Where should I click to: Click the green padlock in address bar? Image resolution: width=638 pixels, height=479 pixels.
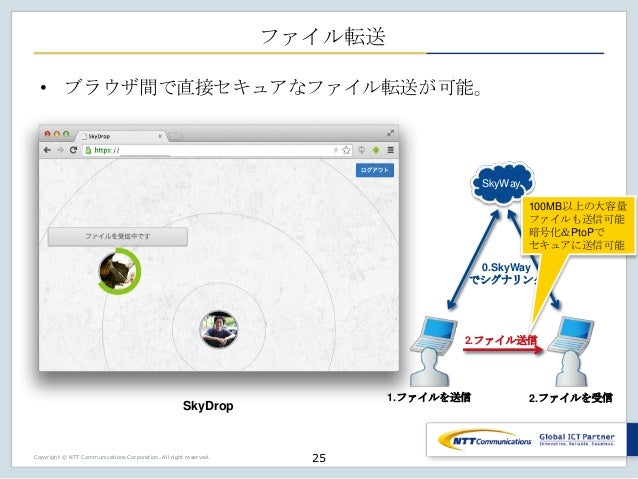pyautogui.click(x=88, y=150)
